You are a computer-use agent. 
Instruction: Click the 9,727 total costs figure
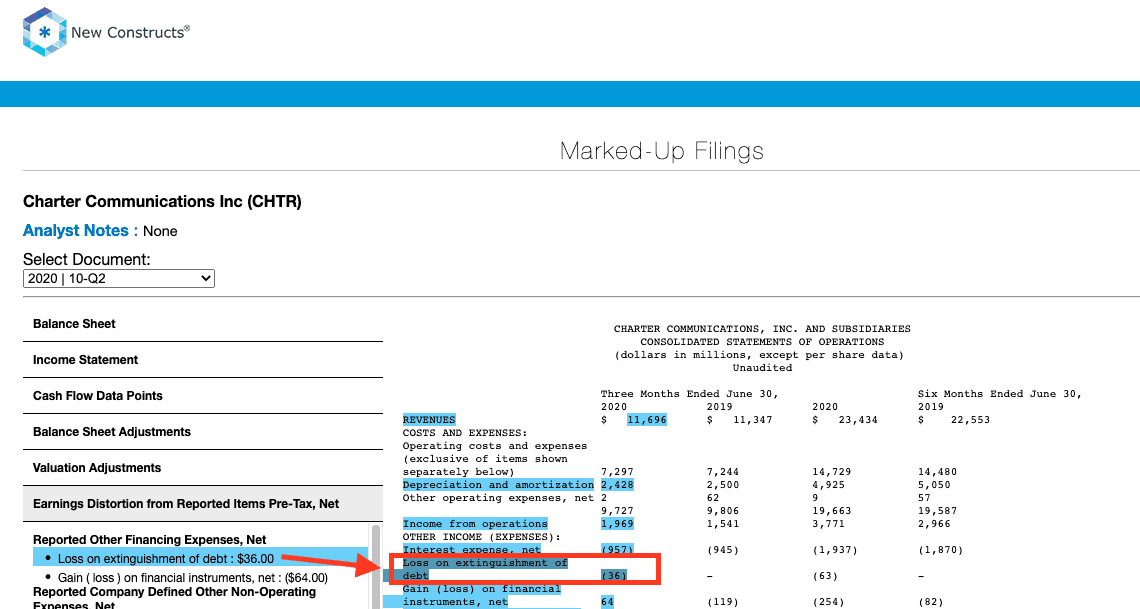[617, 511]
